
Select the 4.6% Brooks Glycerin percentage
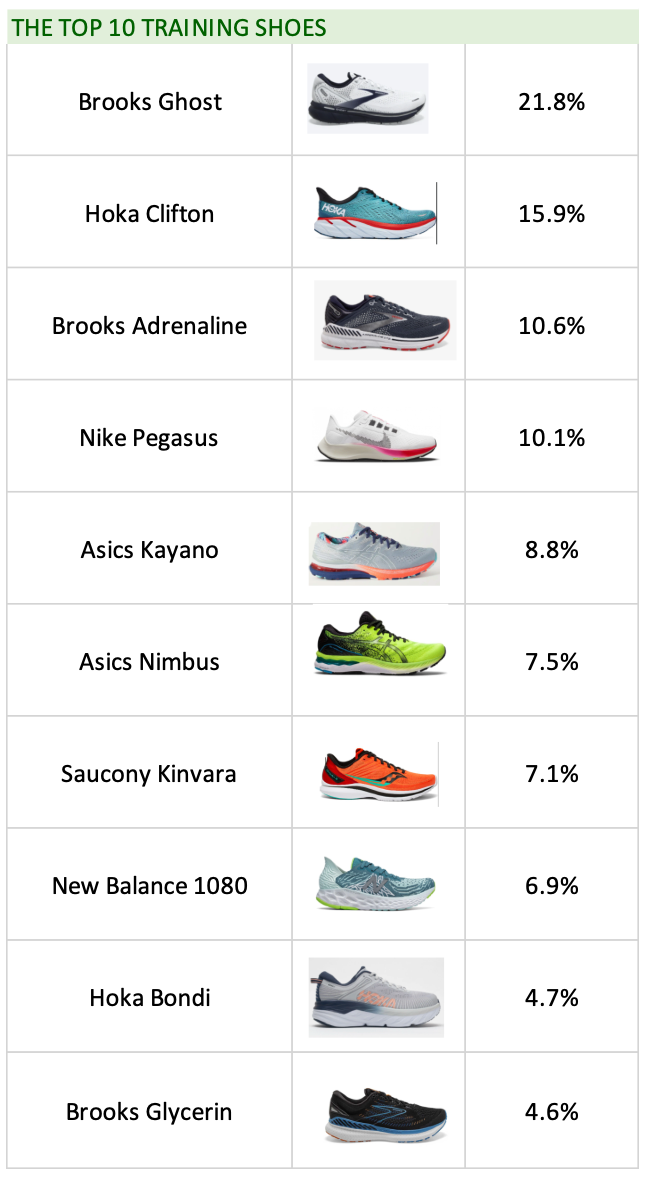551,1110
